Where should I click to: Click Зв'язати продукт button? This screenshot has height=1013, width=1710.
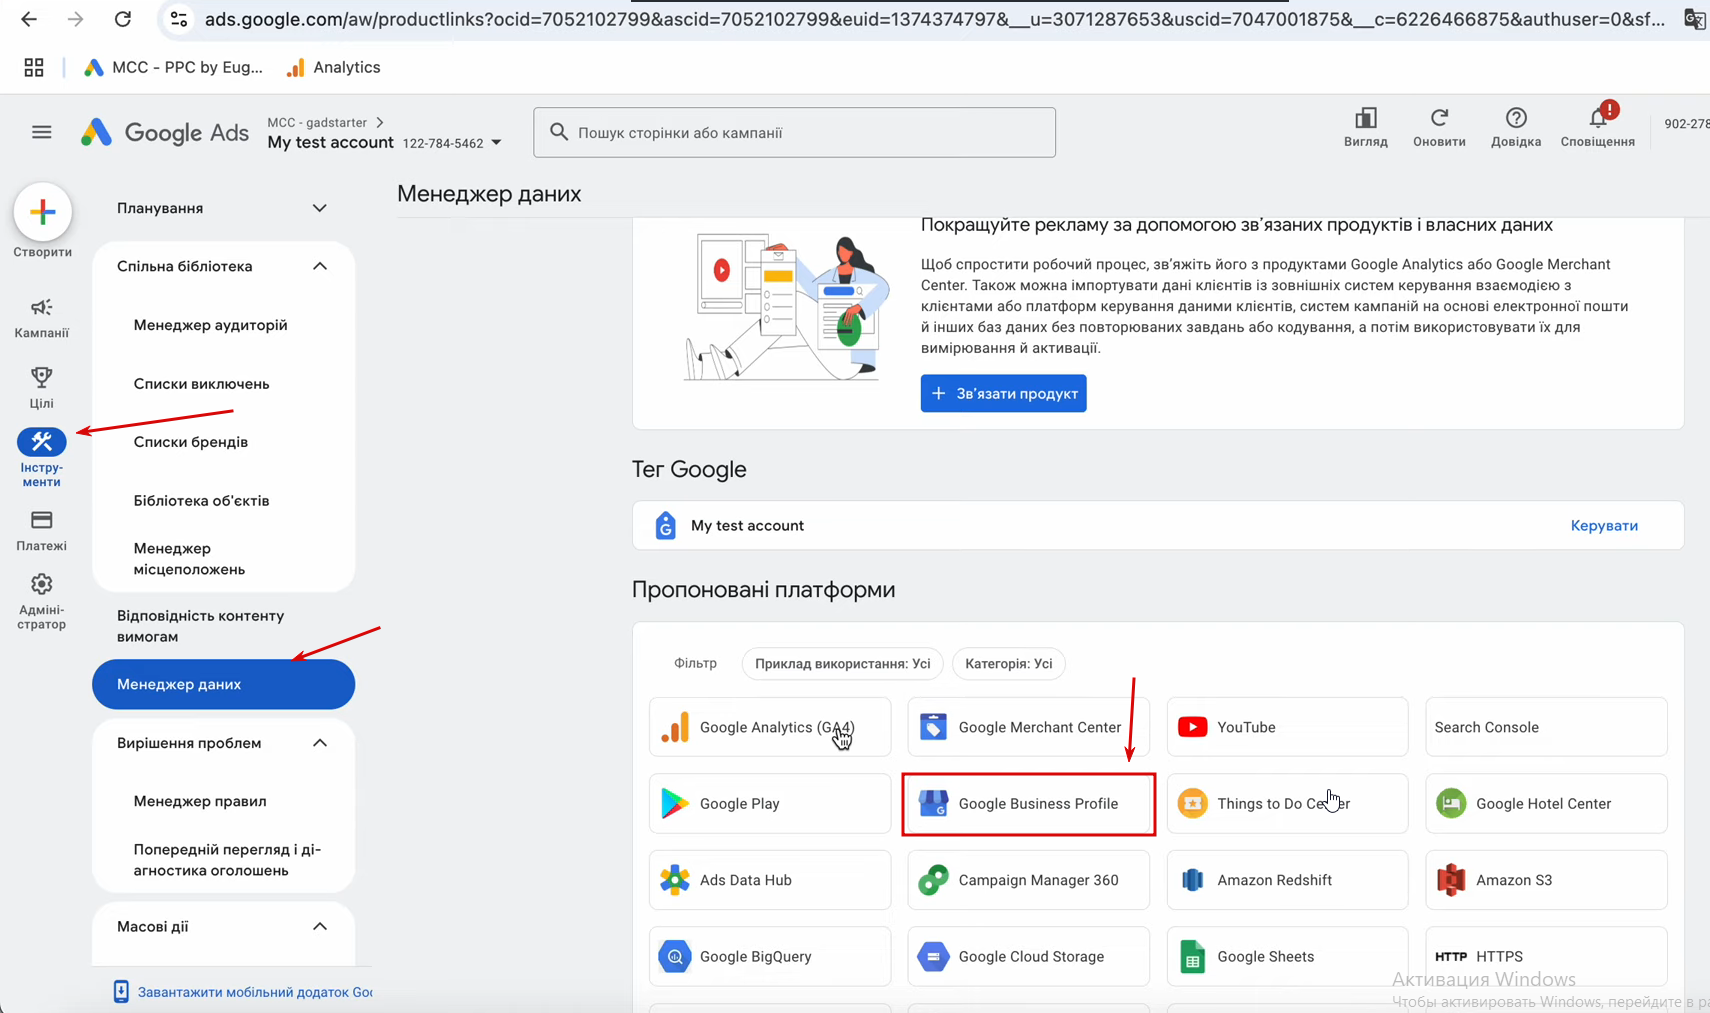coord(1003,393)
